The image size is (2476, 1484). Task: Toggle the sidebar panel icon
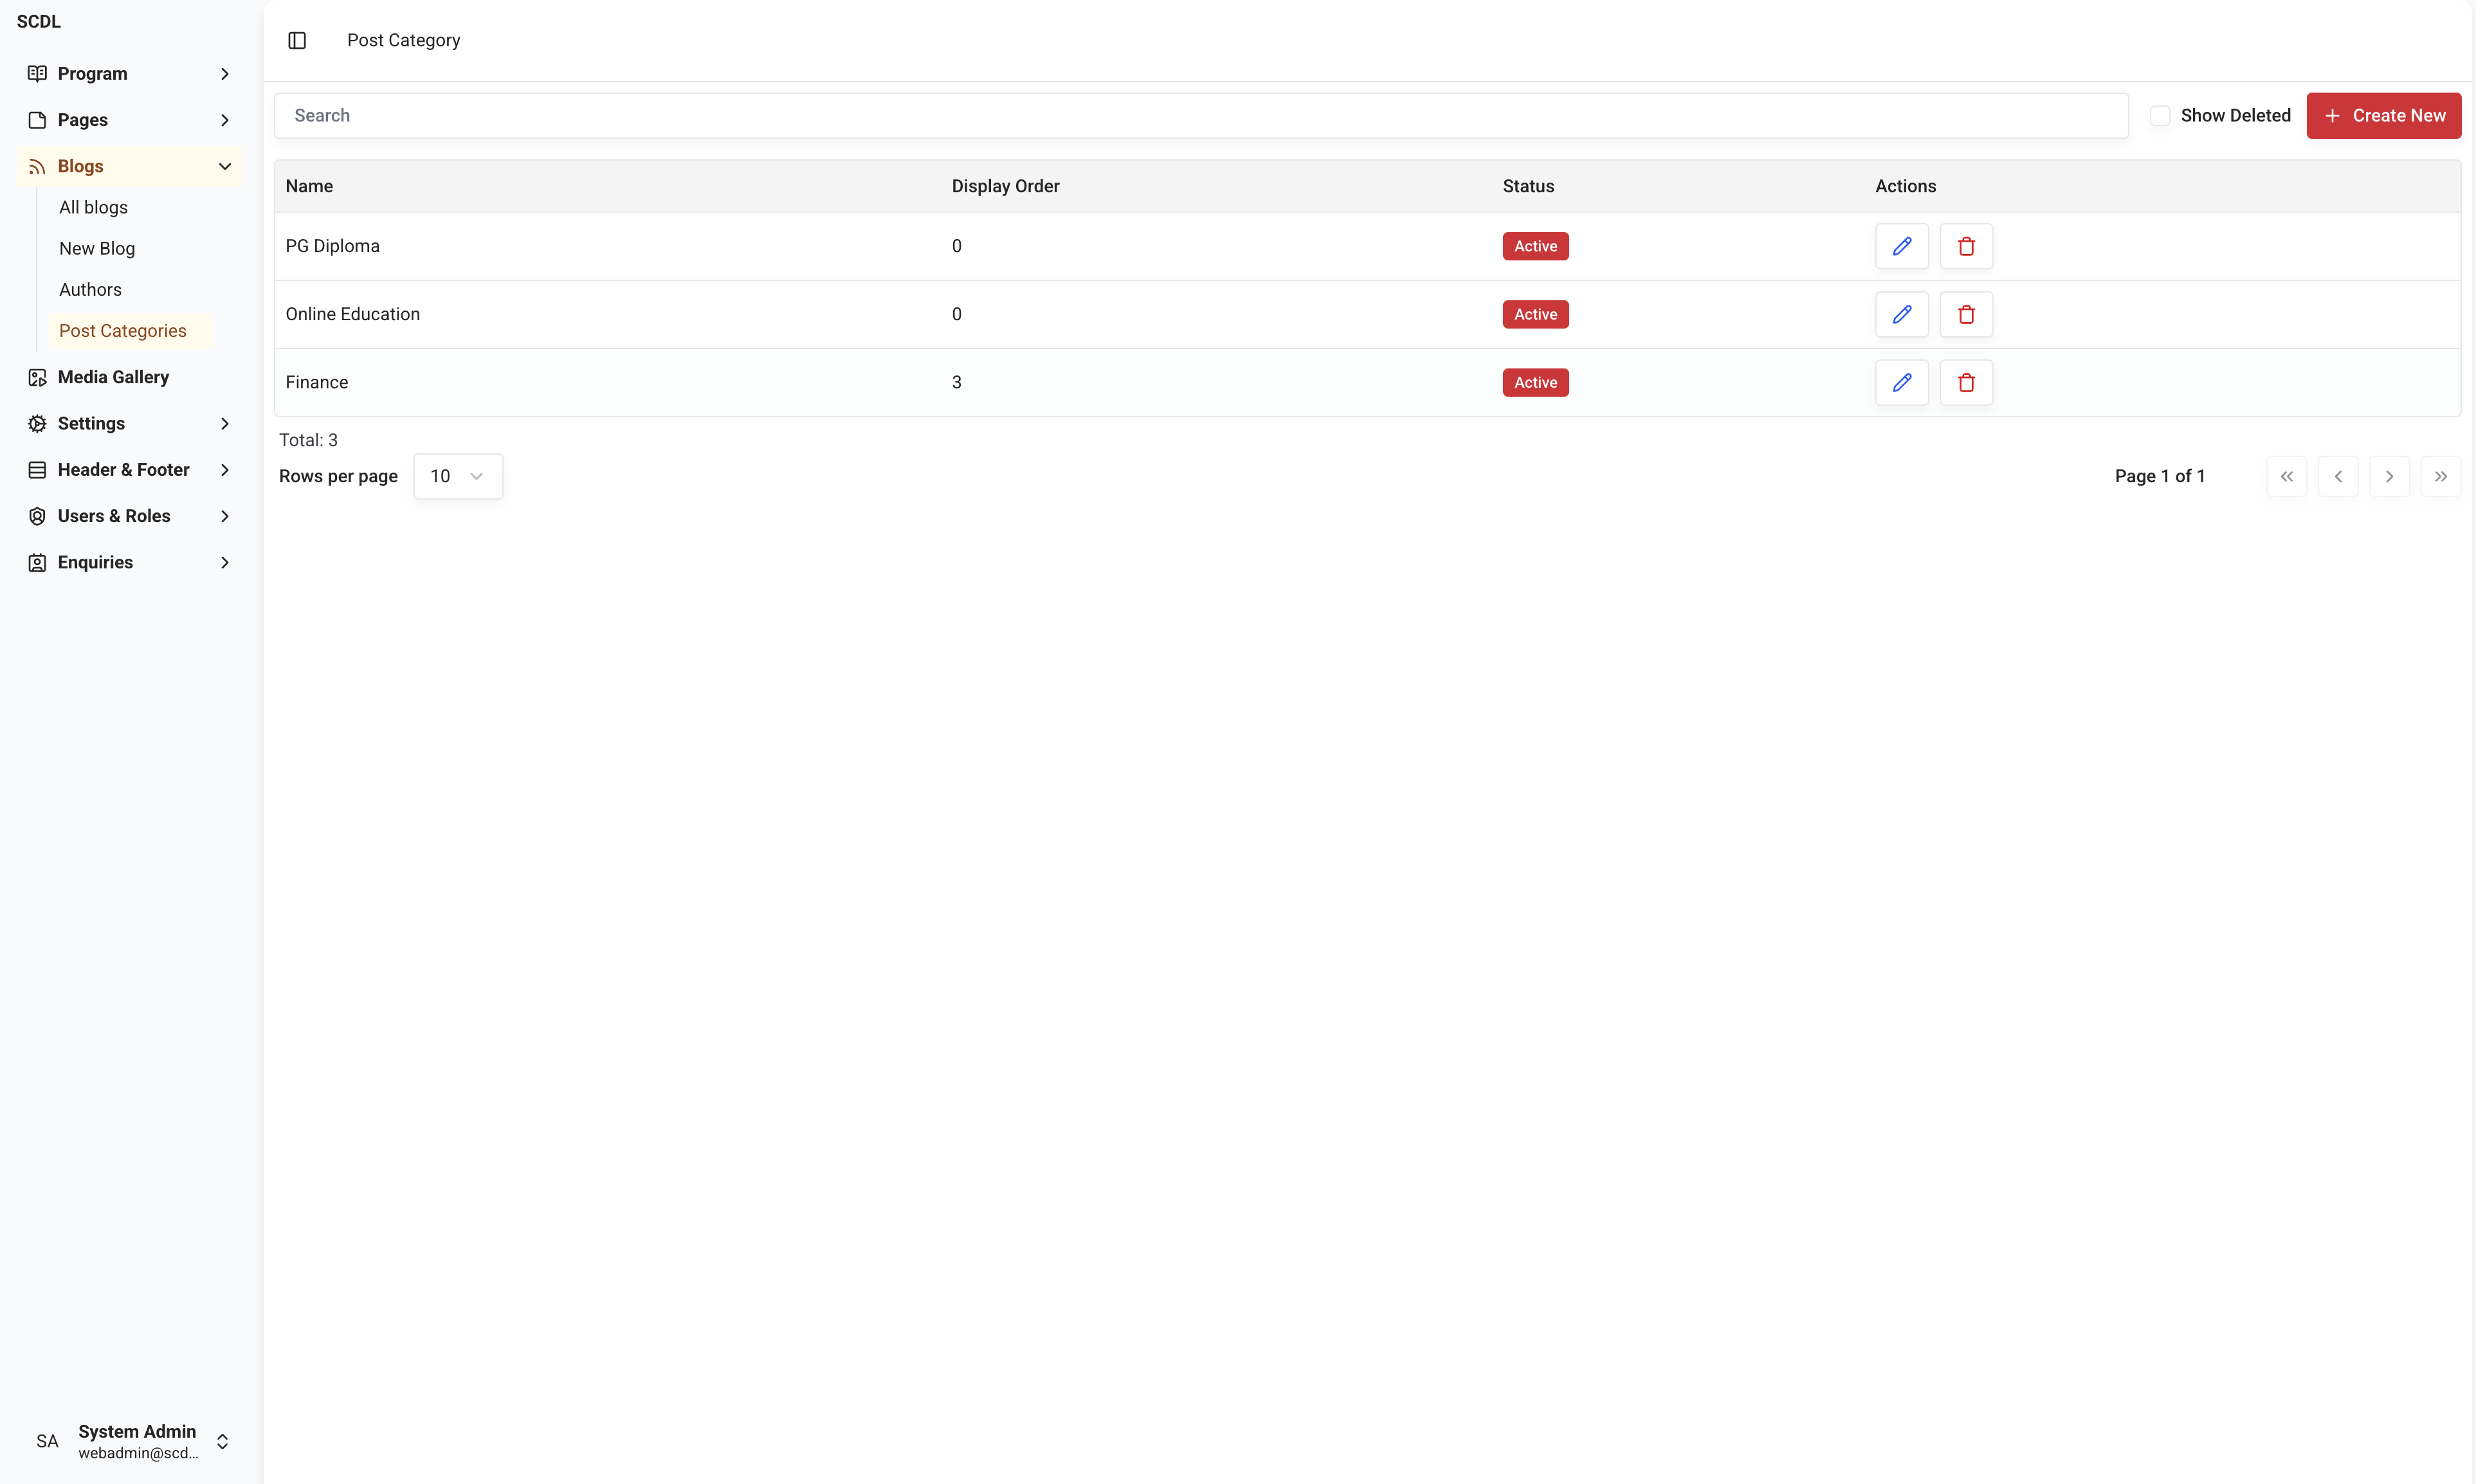(x=297, y=40)
